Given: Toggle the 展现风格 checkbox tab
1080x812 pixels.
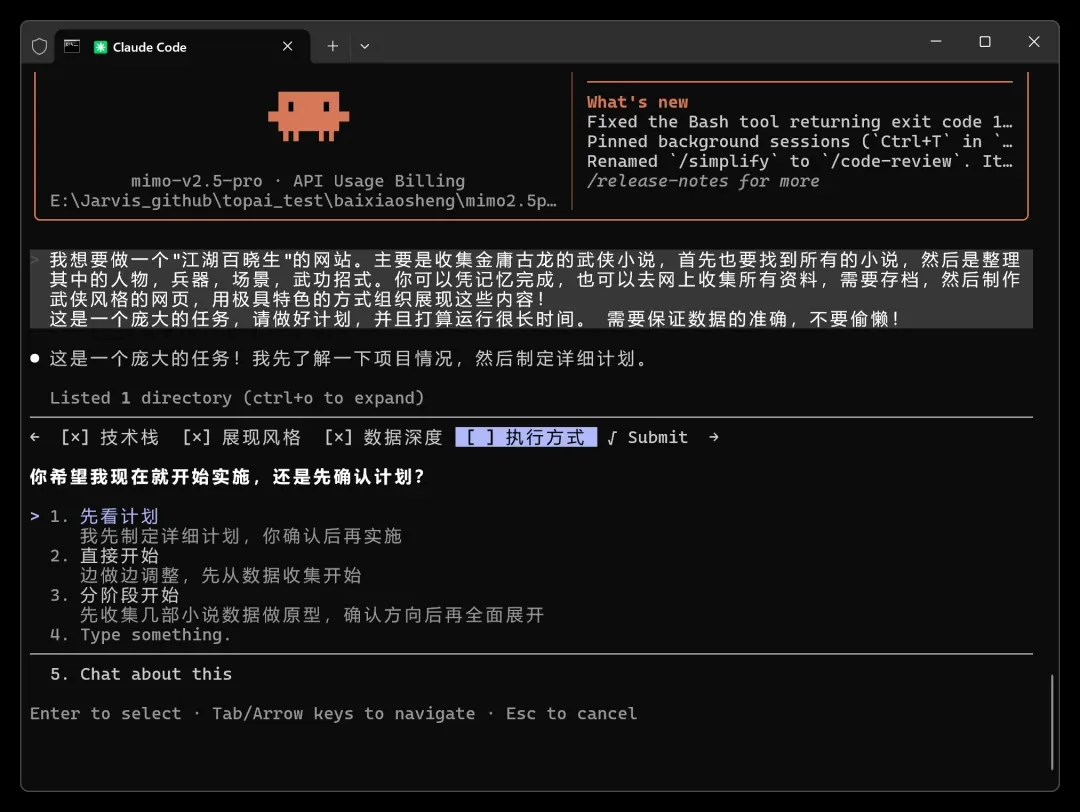Looking at the screenshot, I should 242,437.
